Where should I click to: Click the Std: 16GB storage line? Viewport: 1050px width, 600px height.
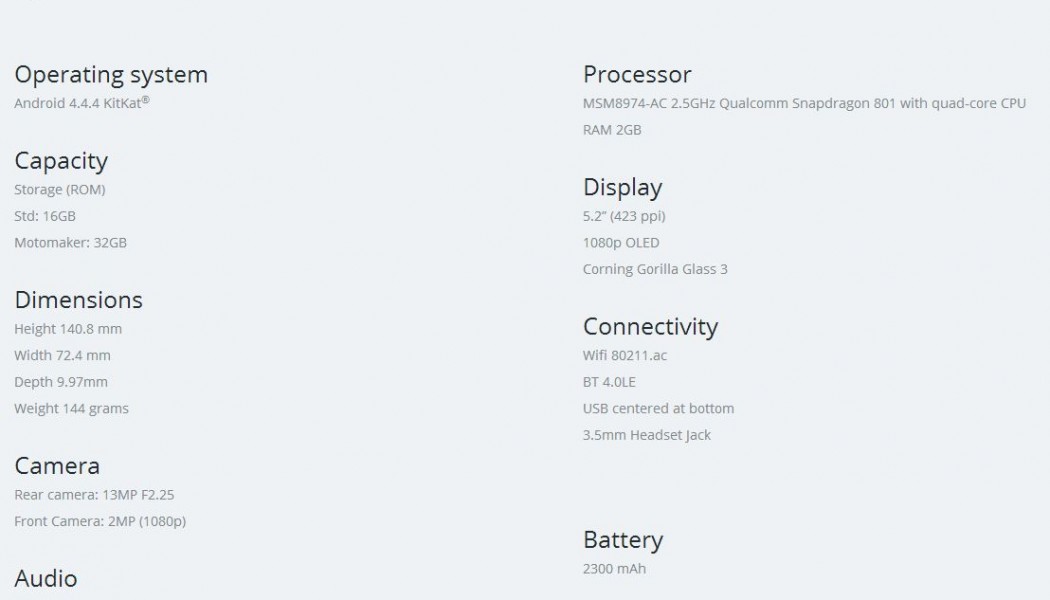(x=45, y=216)
